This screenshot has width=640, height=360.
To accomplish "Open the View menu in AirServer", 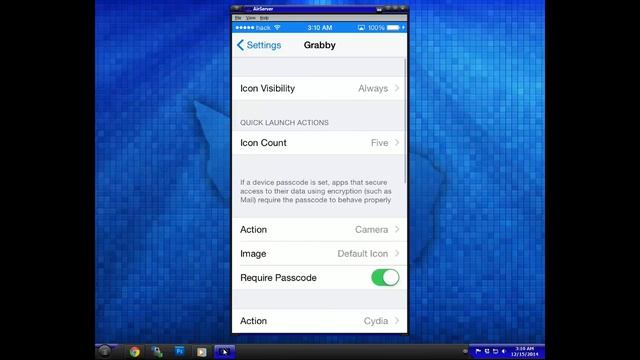I will 251,18.
